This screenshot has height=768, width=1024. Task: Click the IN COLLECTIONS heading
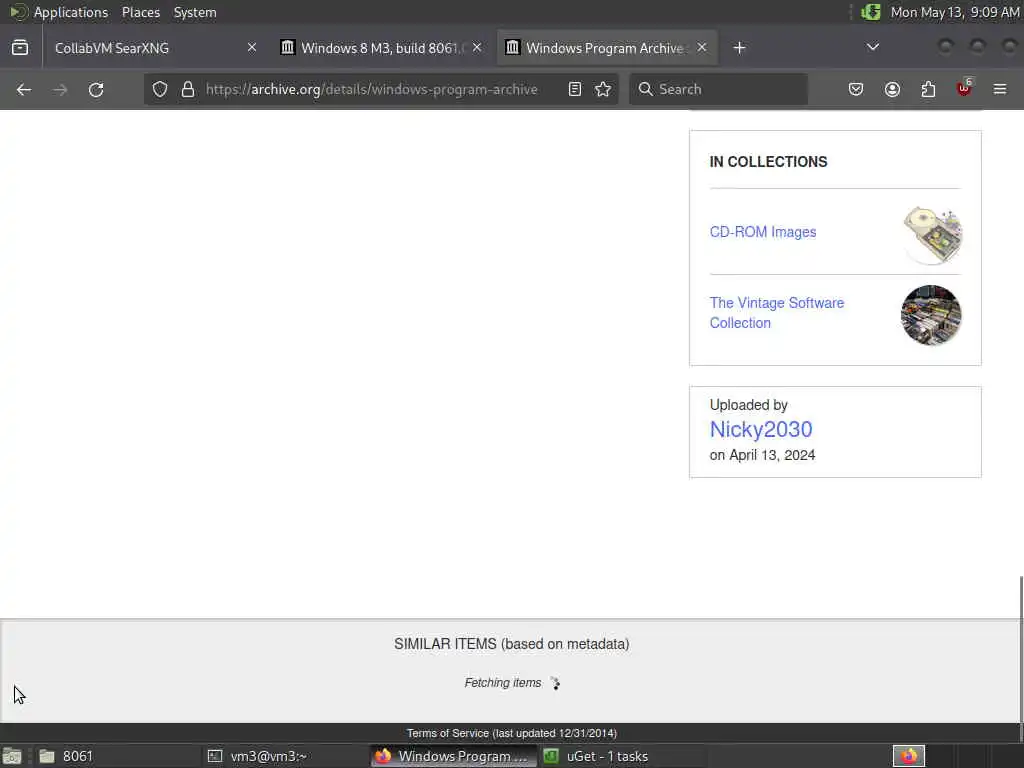coord(768,162)
